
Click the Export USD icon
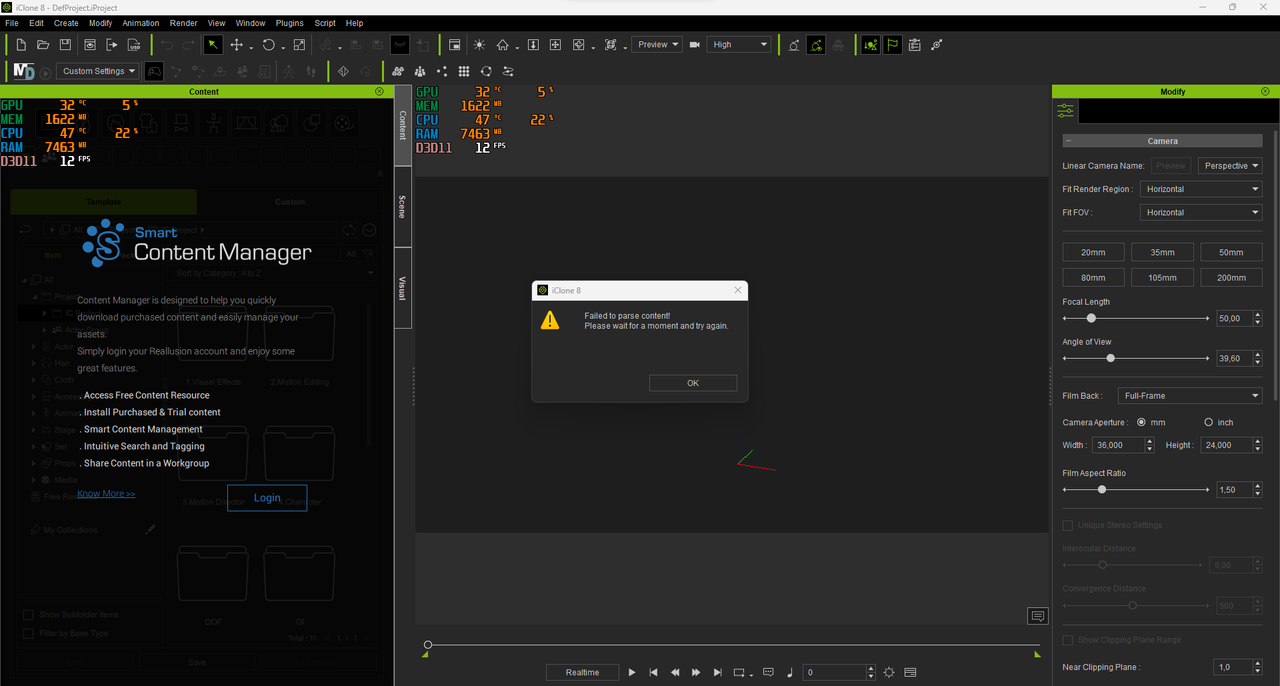point(134,45)
